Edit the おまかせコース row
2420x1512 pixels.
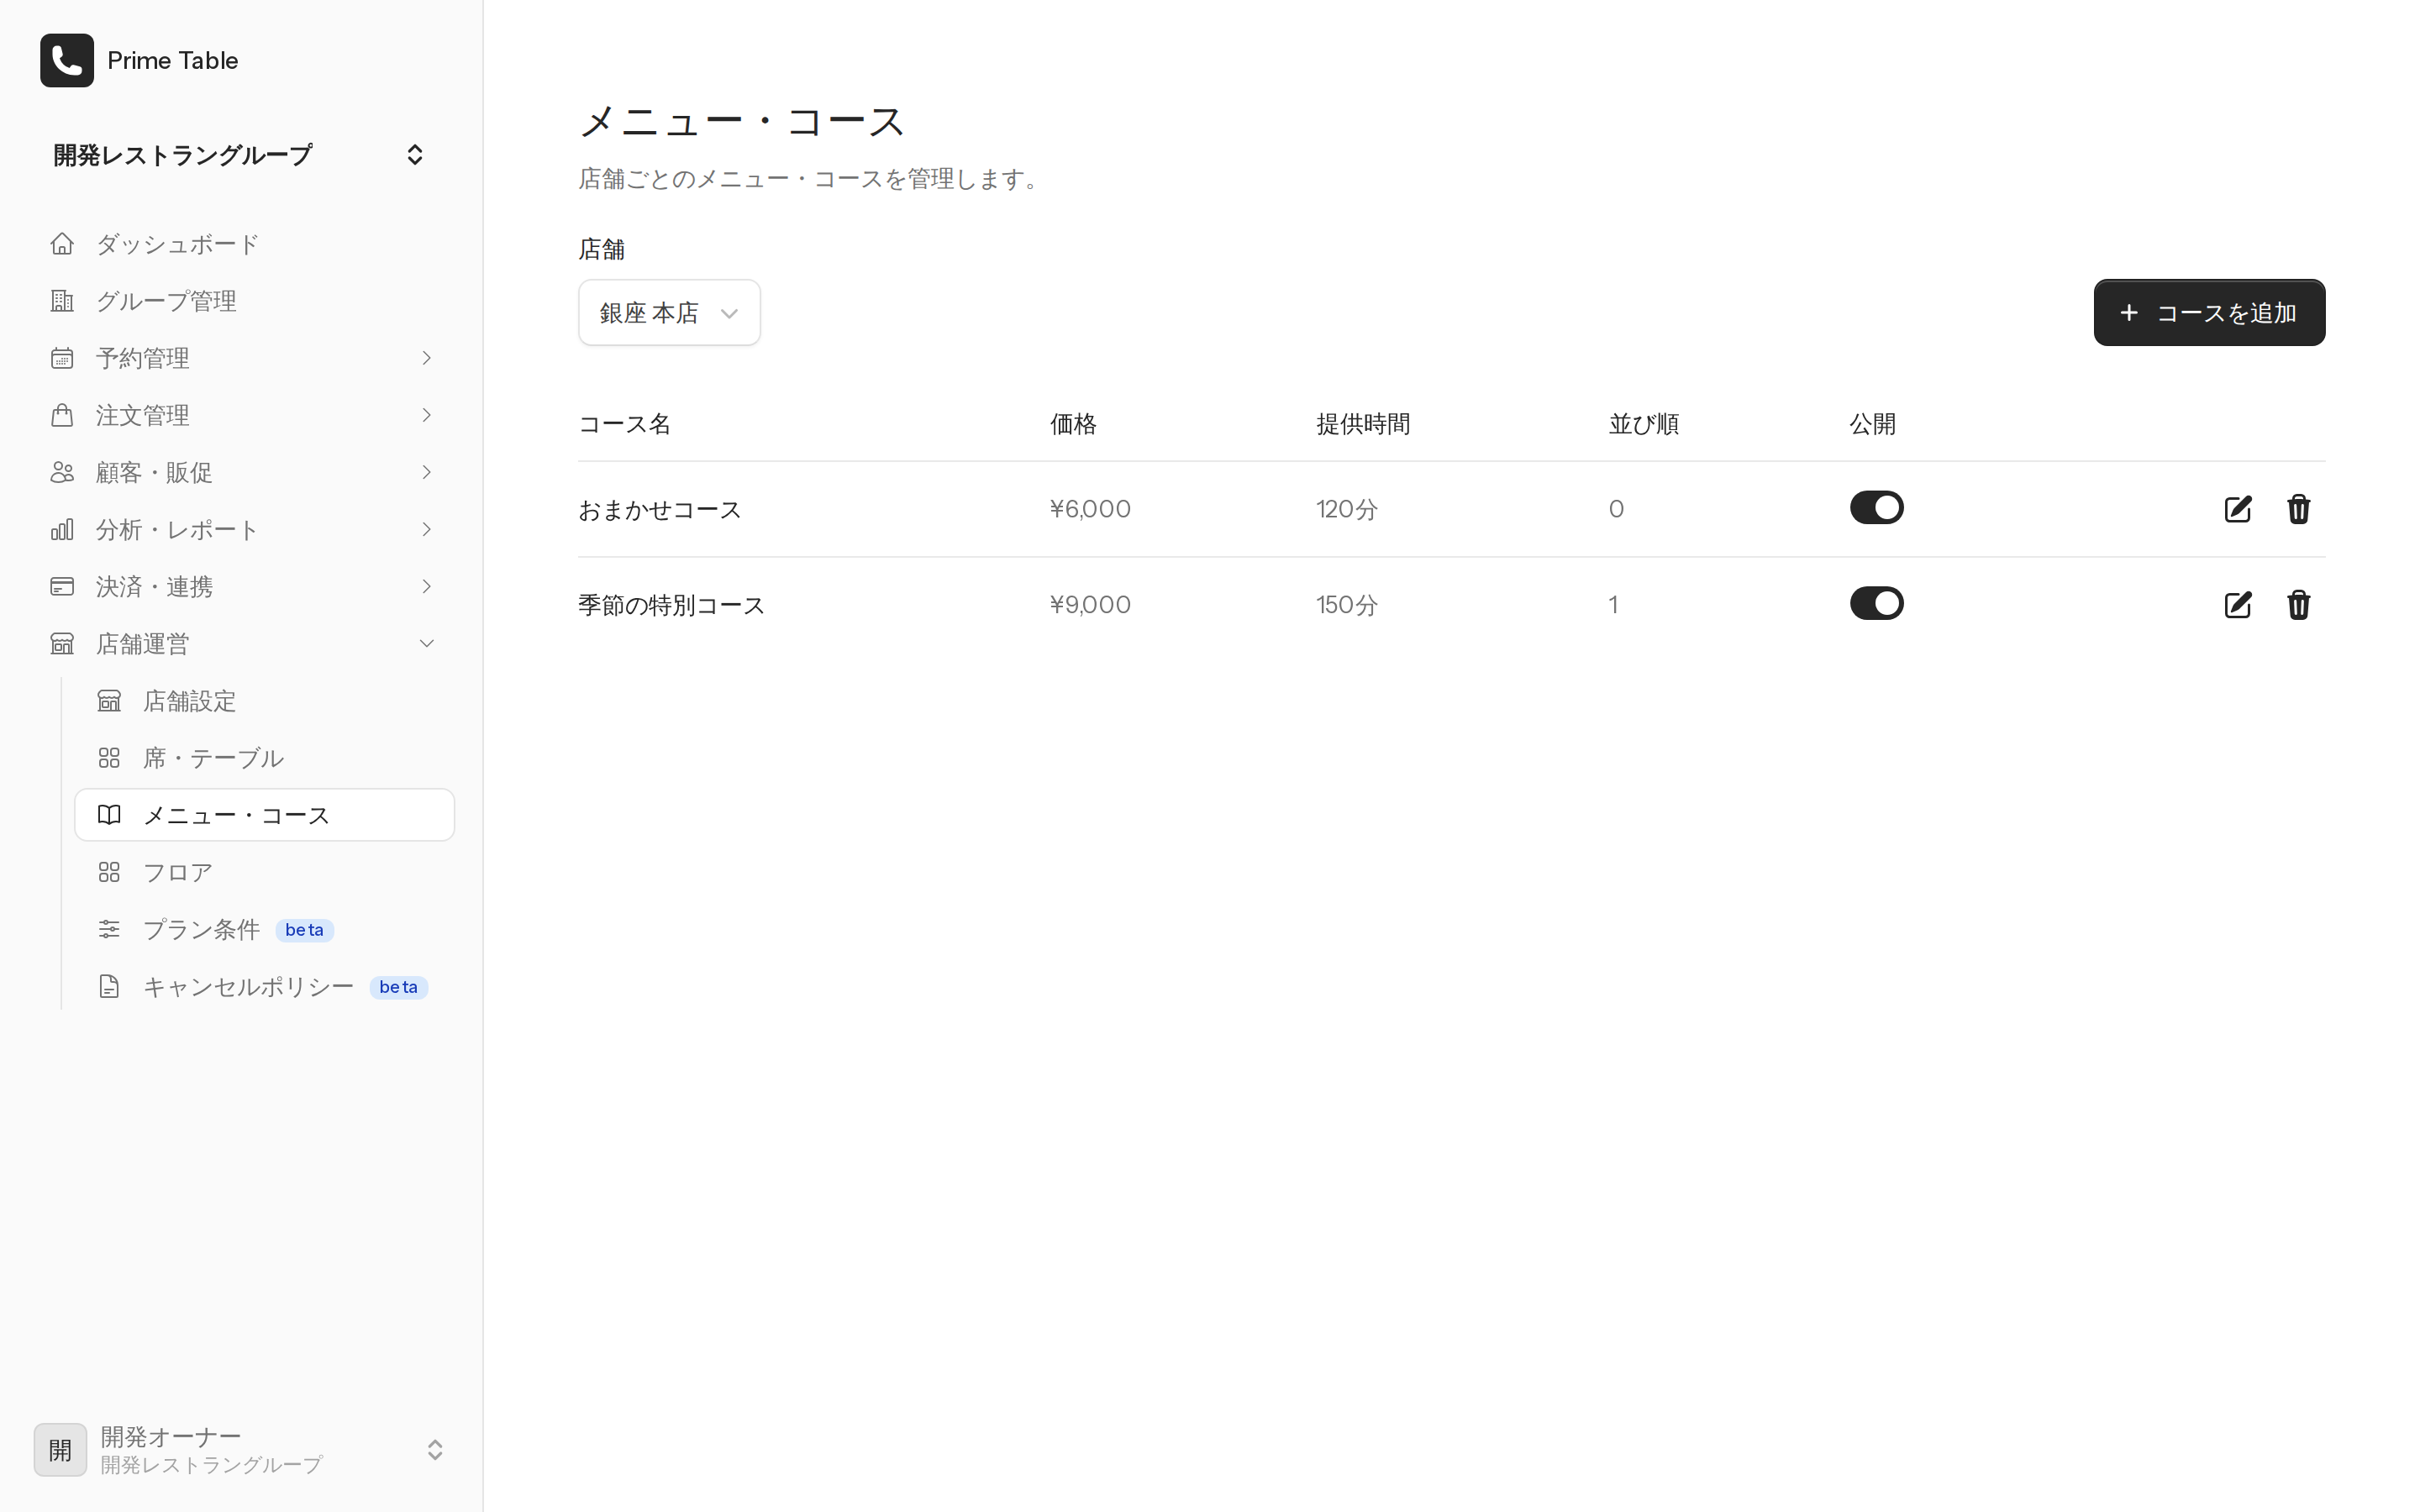point(2238,509)
